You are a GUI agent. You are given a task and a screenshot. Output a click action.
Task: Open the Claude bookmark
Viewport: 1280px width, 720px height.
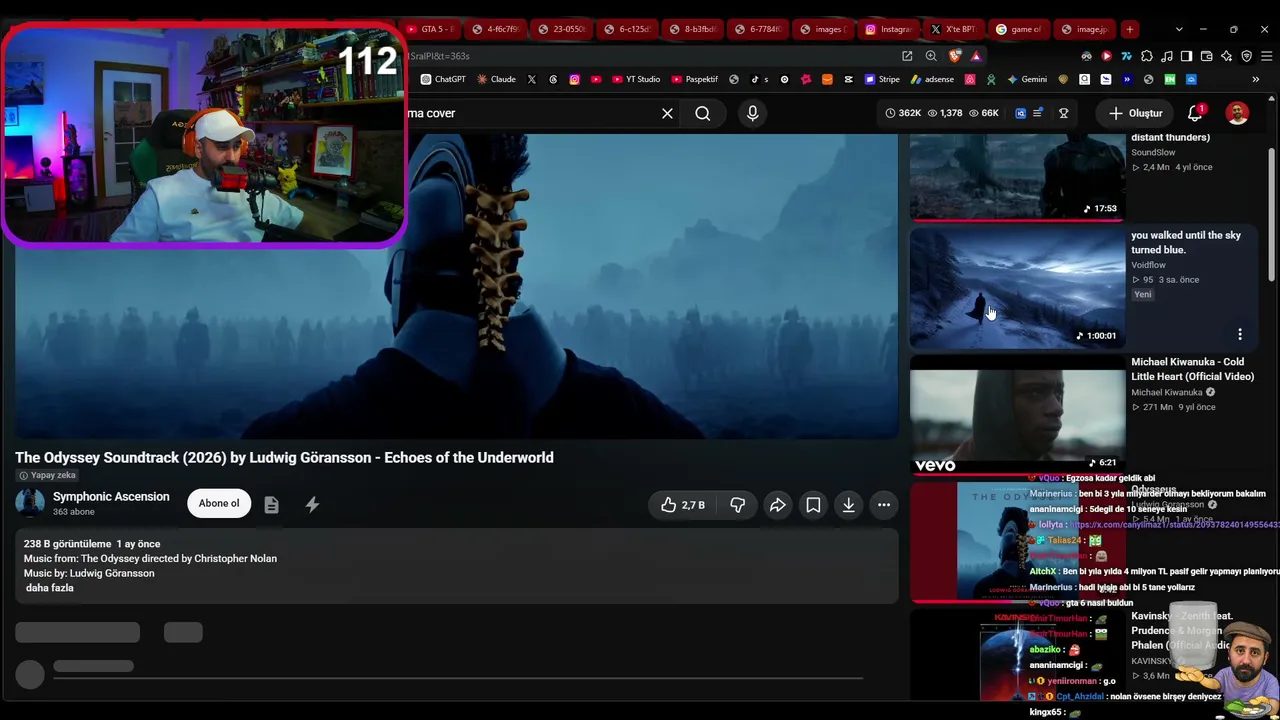[496, 79]
